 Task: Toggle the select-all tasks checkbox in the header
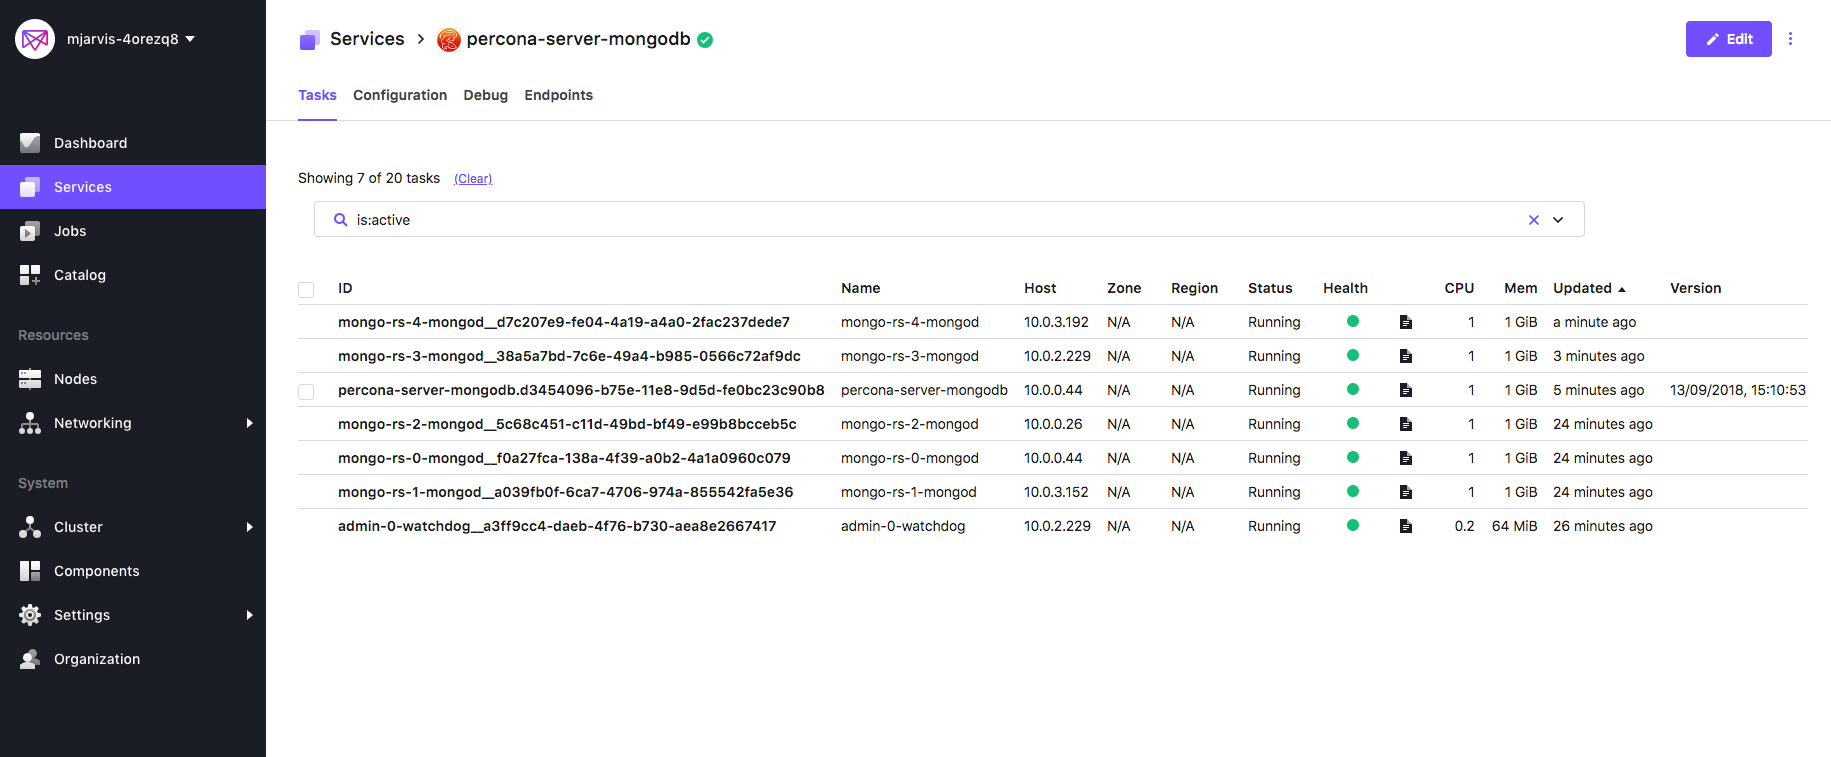click(306, 290)
